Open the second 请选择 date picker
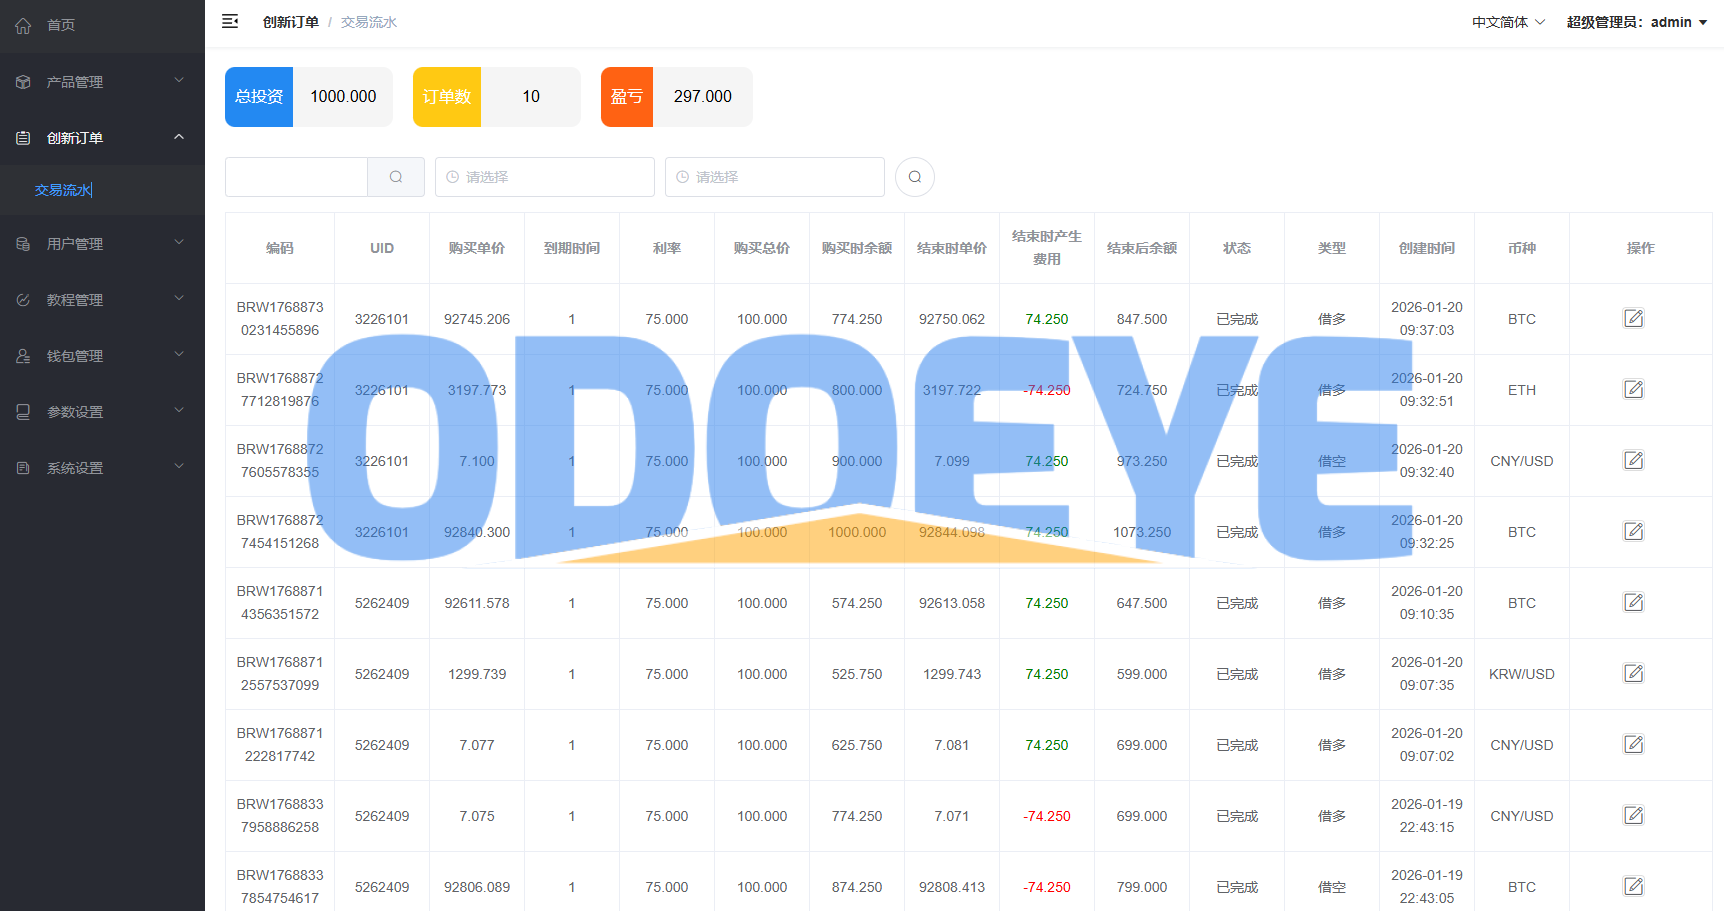 click(x=775, y=177)
